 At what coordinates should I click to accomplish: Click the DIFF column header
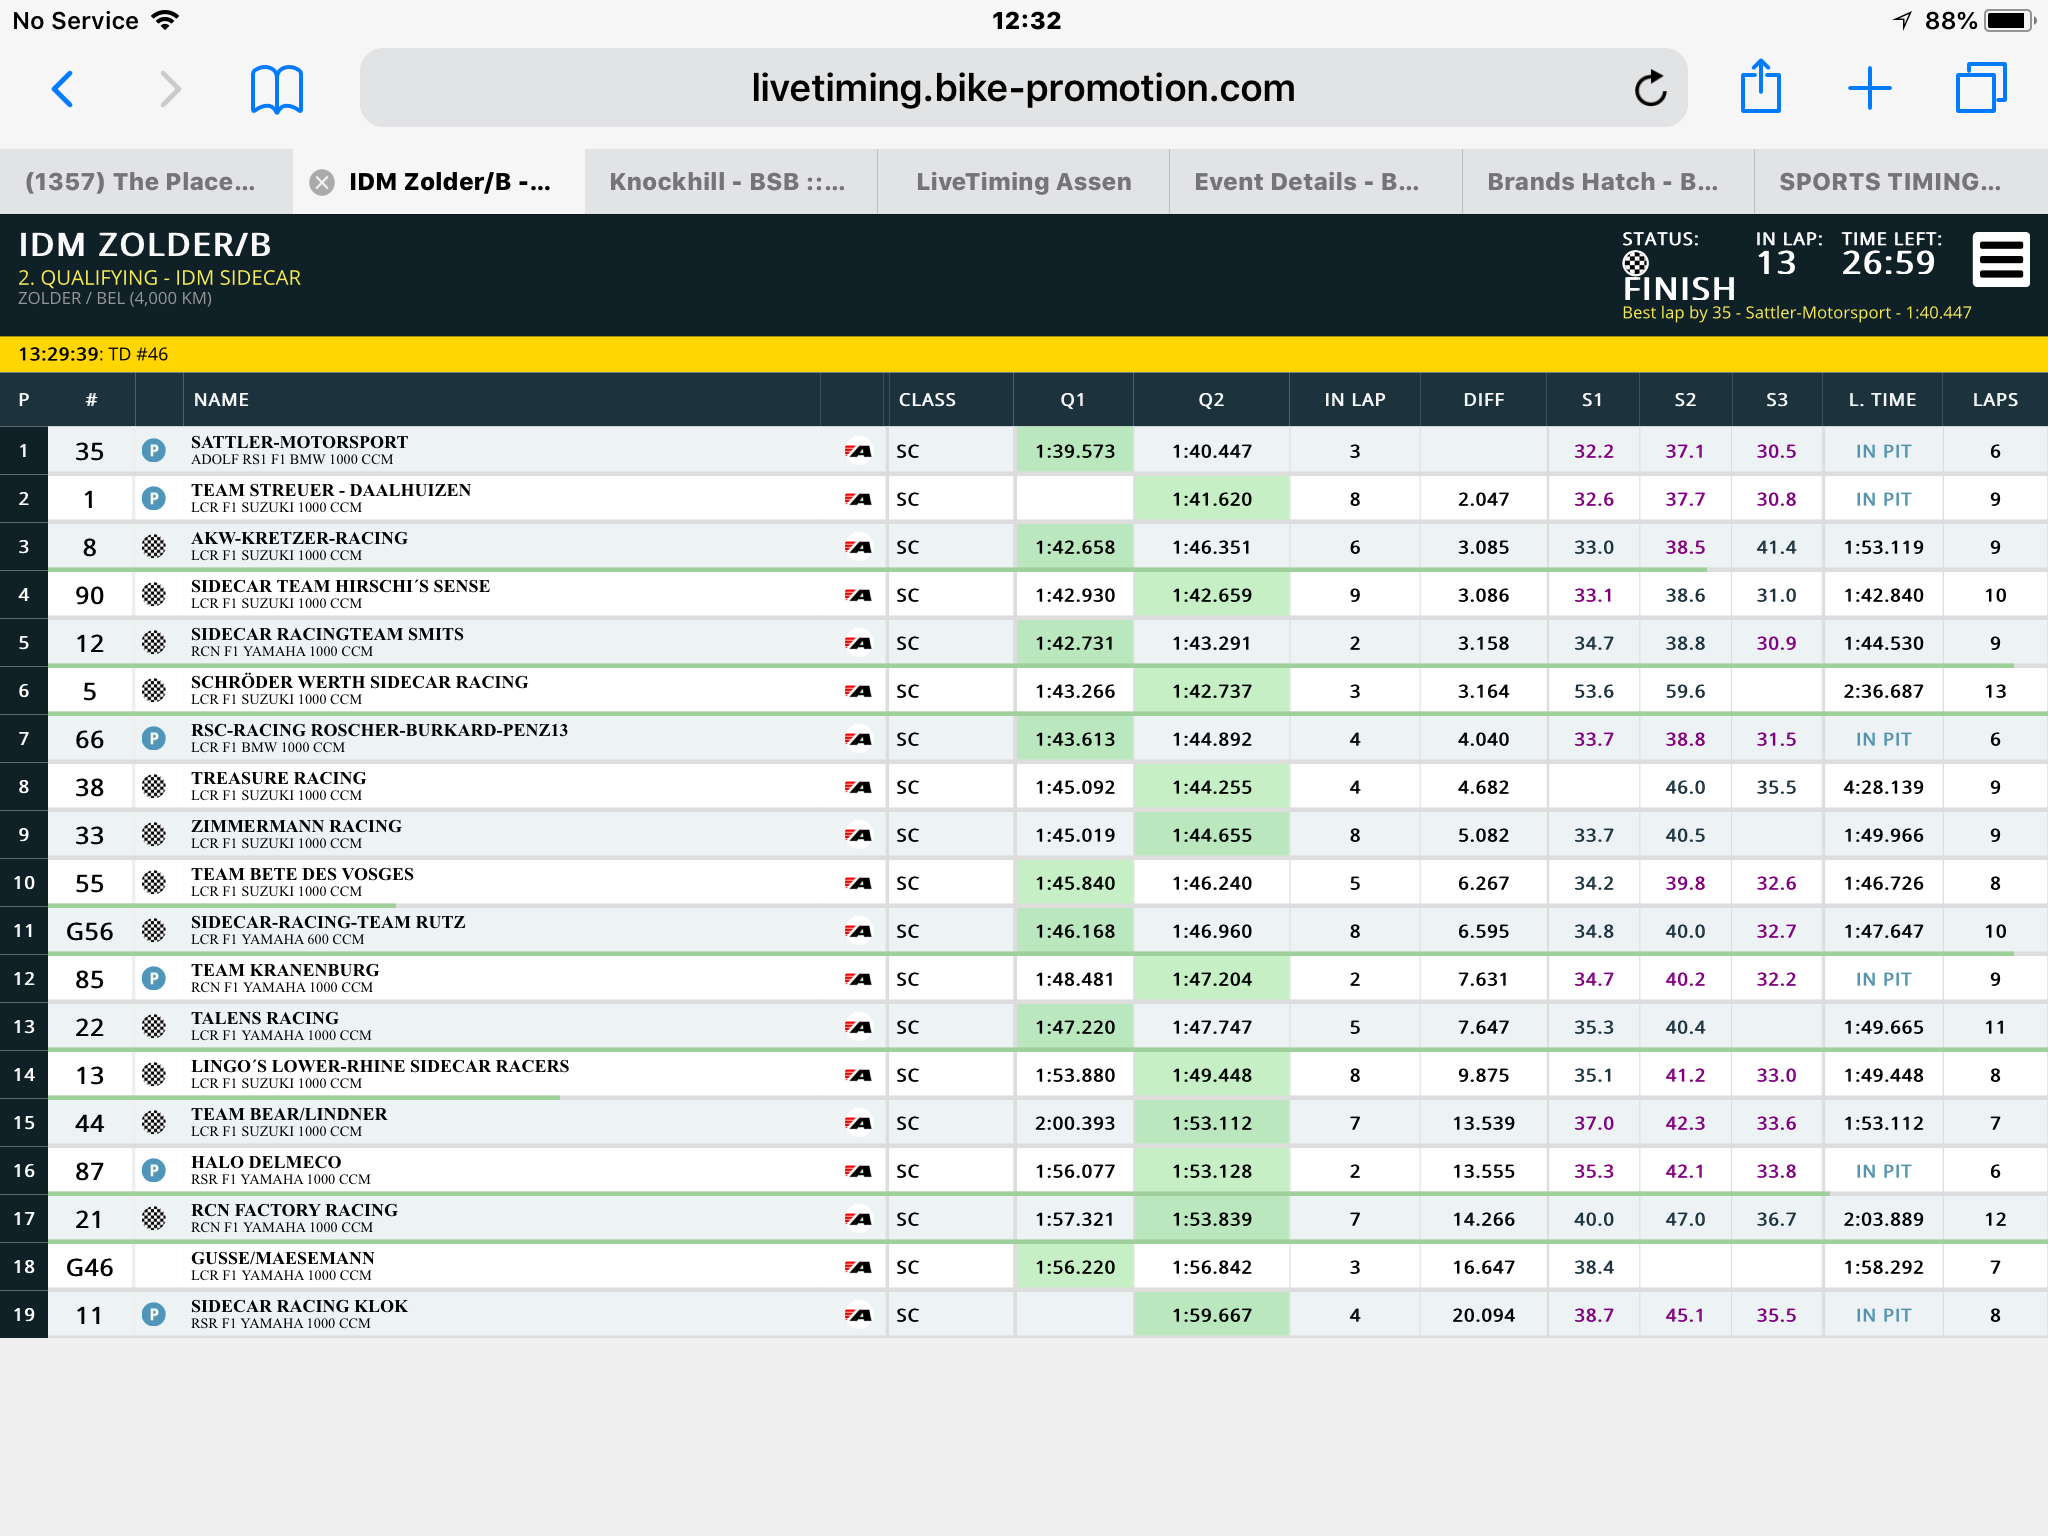tap(1483, 400)
